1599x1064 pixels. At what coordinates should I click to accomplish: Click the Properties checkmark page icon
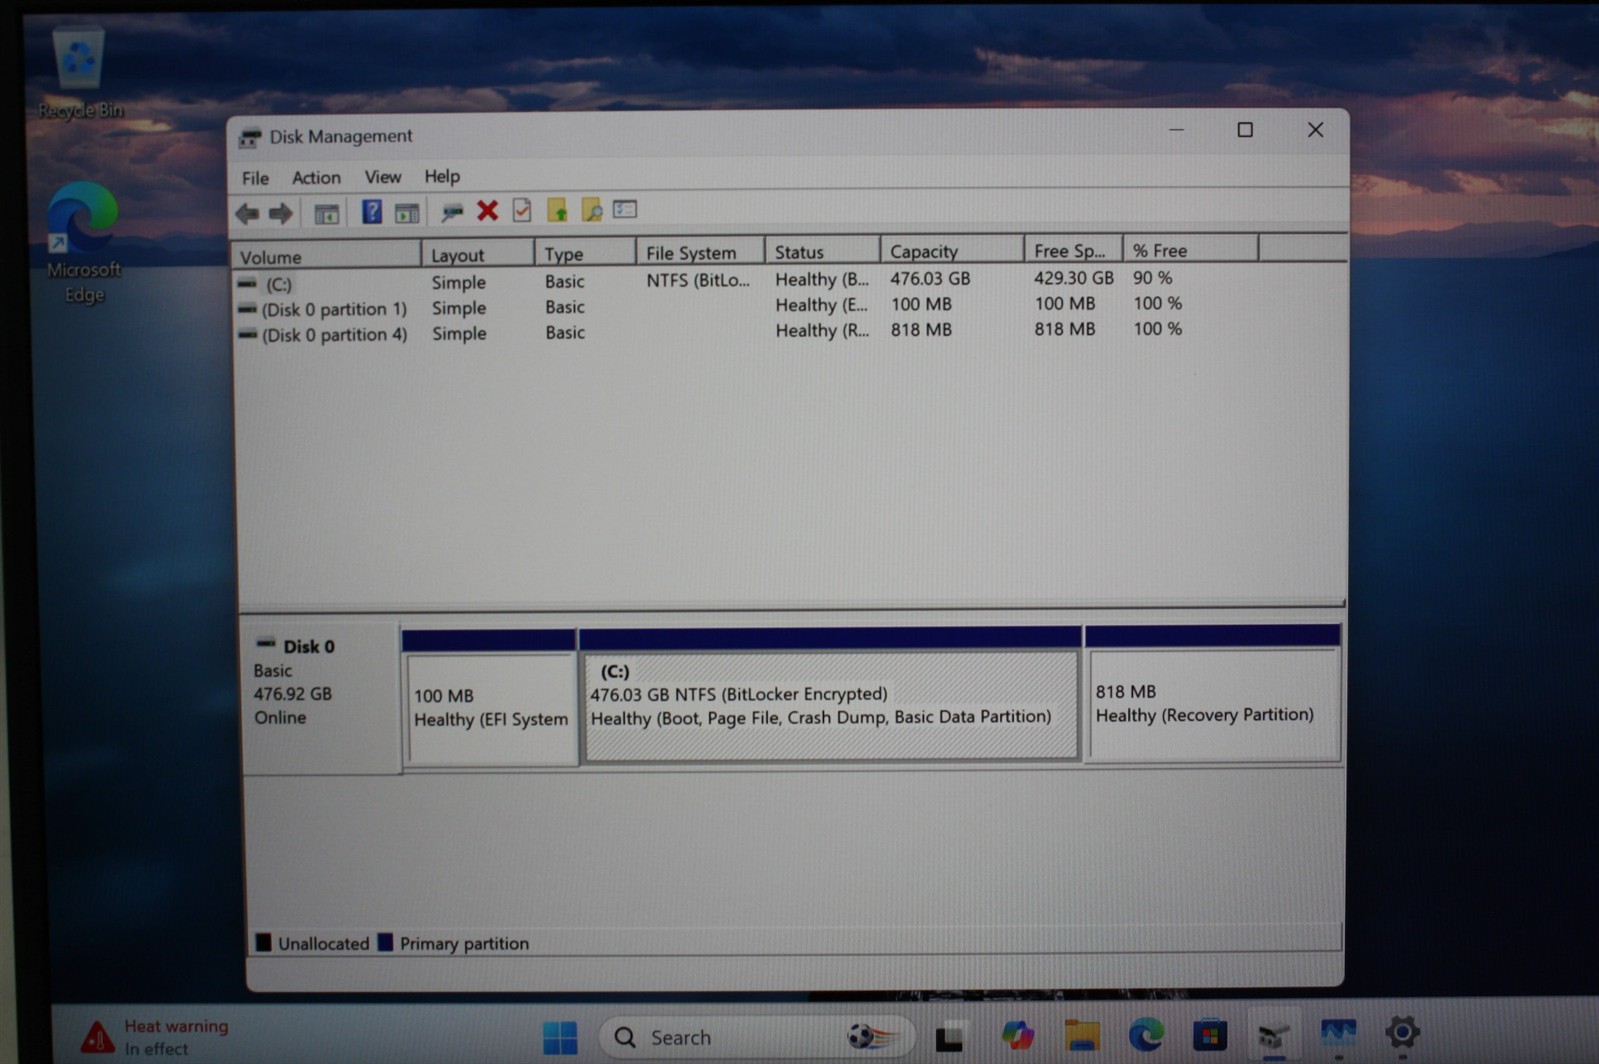point(521,210)
